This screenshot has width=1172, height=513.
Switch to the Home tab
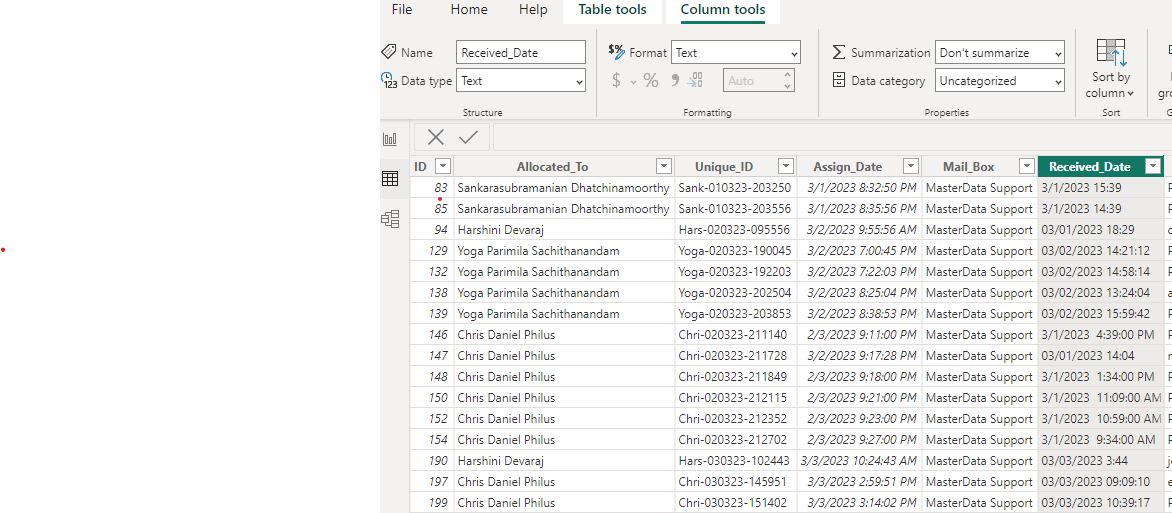[469, 10]
